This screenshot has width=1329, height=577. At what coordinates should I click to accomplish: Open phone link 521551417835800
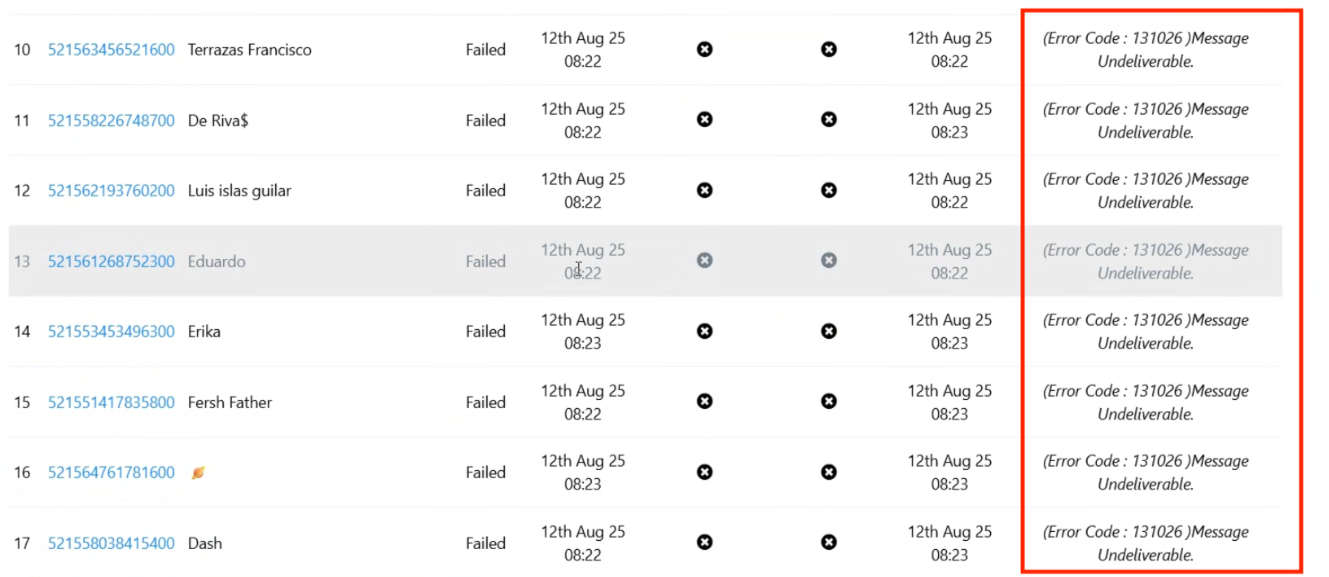point(111,403)
